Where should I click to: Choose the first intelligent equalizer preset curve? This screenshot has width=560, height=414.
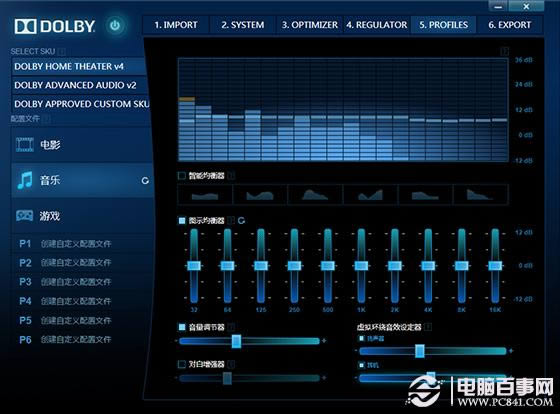click(x=205, y=195)
